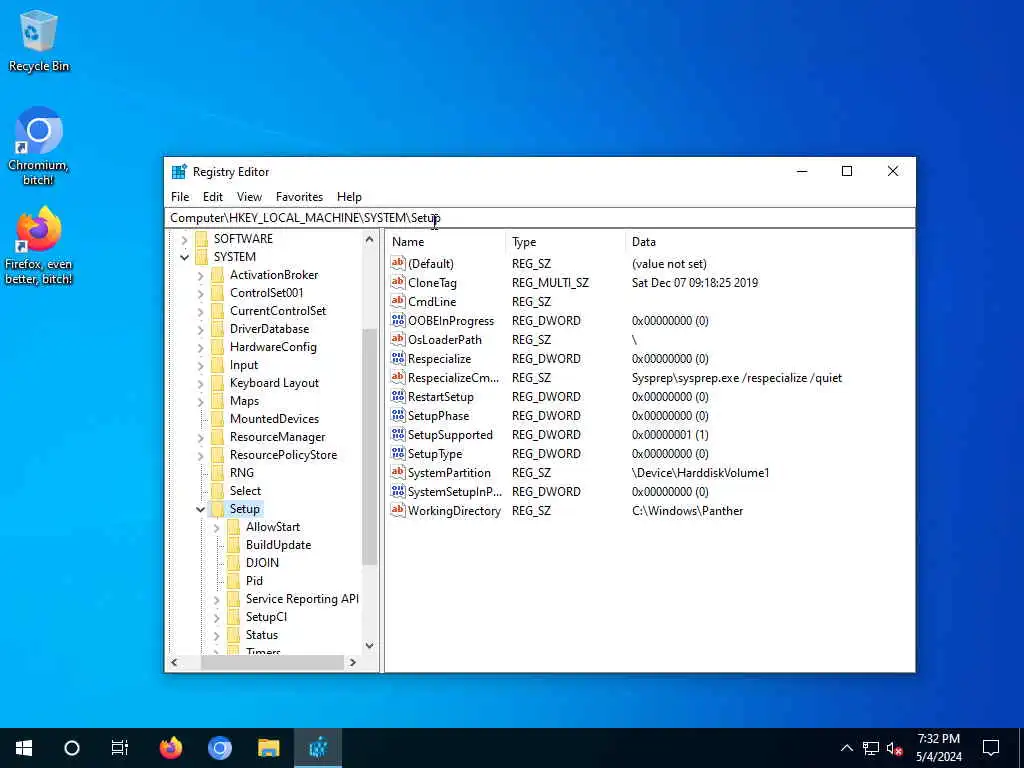Open the Action Center notifications icon
Image resolution: width=1024 pixels, height=768 pixels.
click(991, 748)
